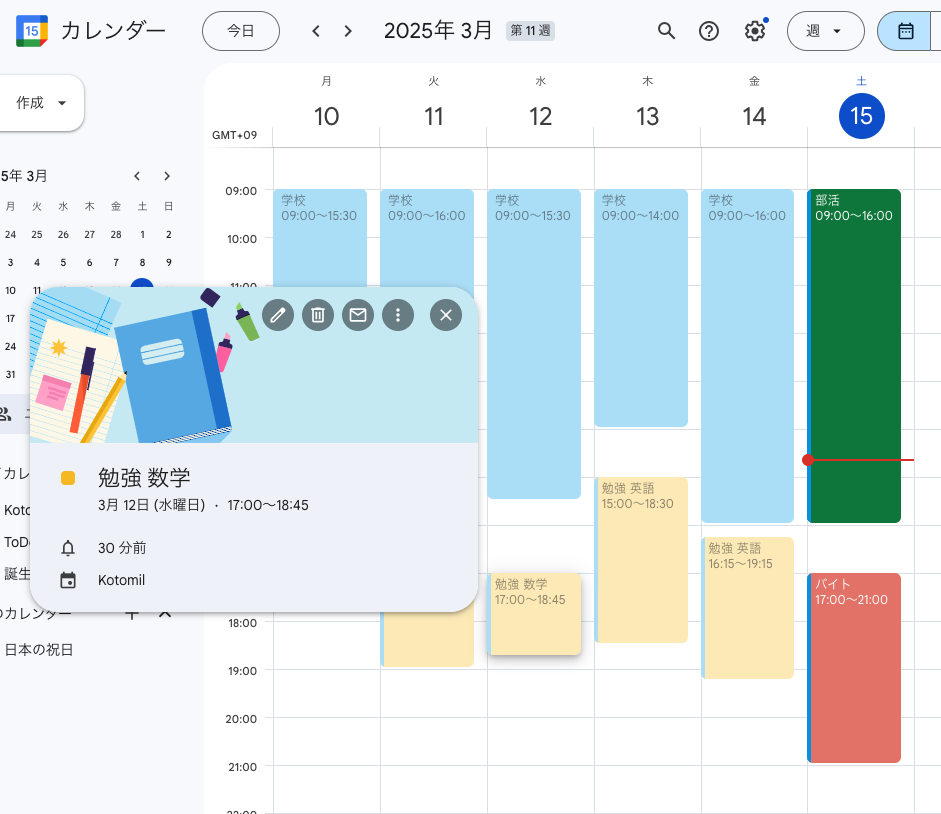
Task: Click the bell reminder icon in popup
Action: point(68,548)
